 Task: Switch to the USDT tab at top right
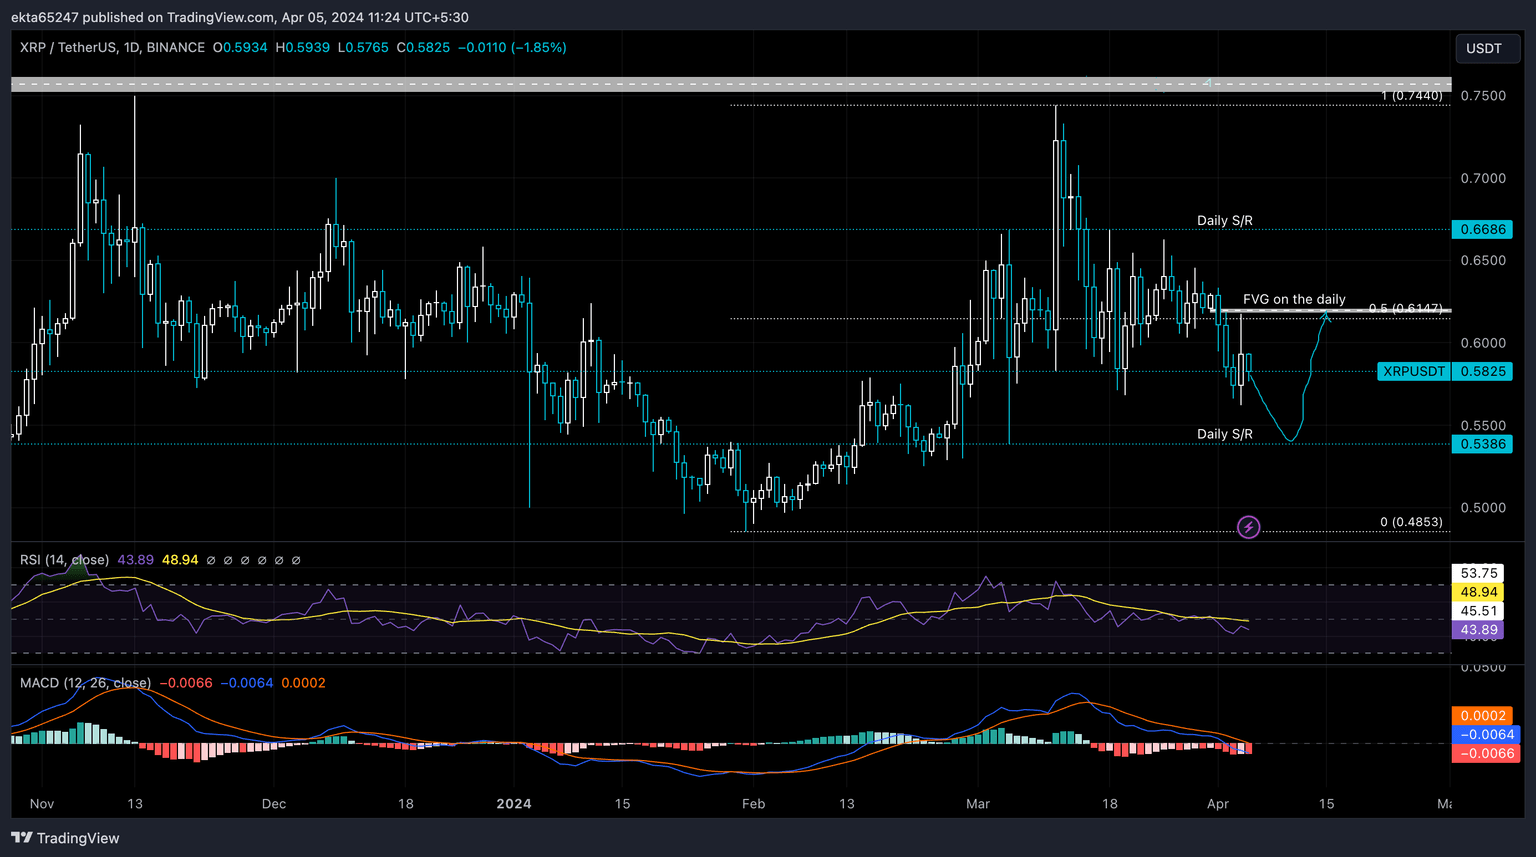[x=1487, y=47]
